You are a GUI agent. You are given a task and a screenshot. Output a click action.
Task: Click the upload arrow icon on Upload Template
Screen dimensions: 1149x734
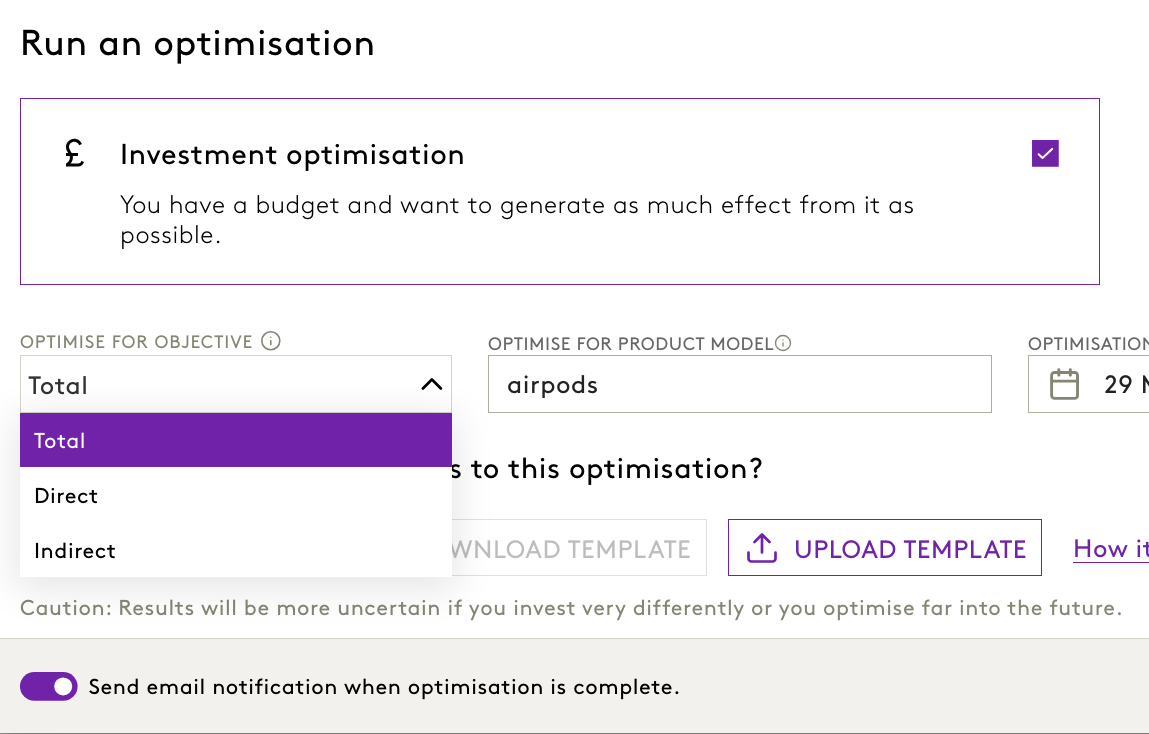(762, 548)
